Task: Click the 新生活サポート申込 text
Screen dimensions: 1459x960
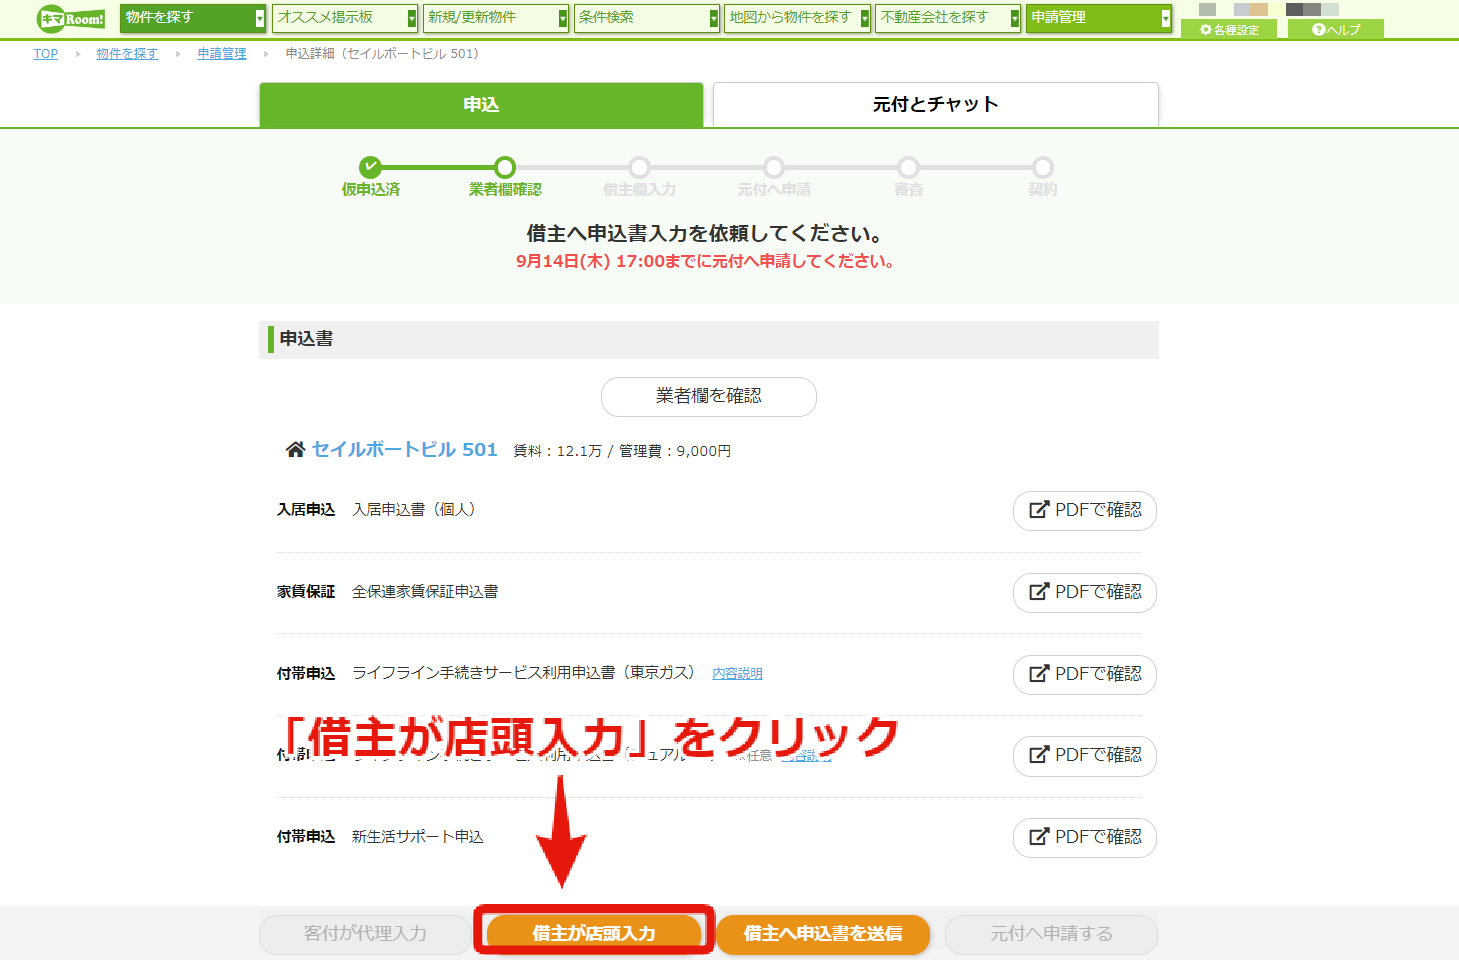Action: 418,837
